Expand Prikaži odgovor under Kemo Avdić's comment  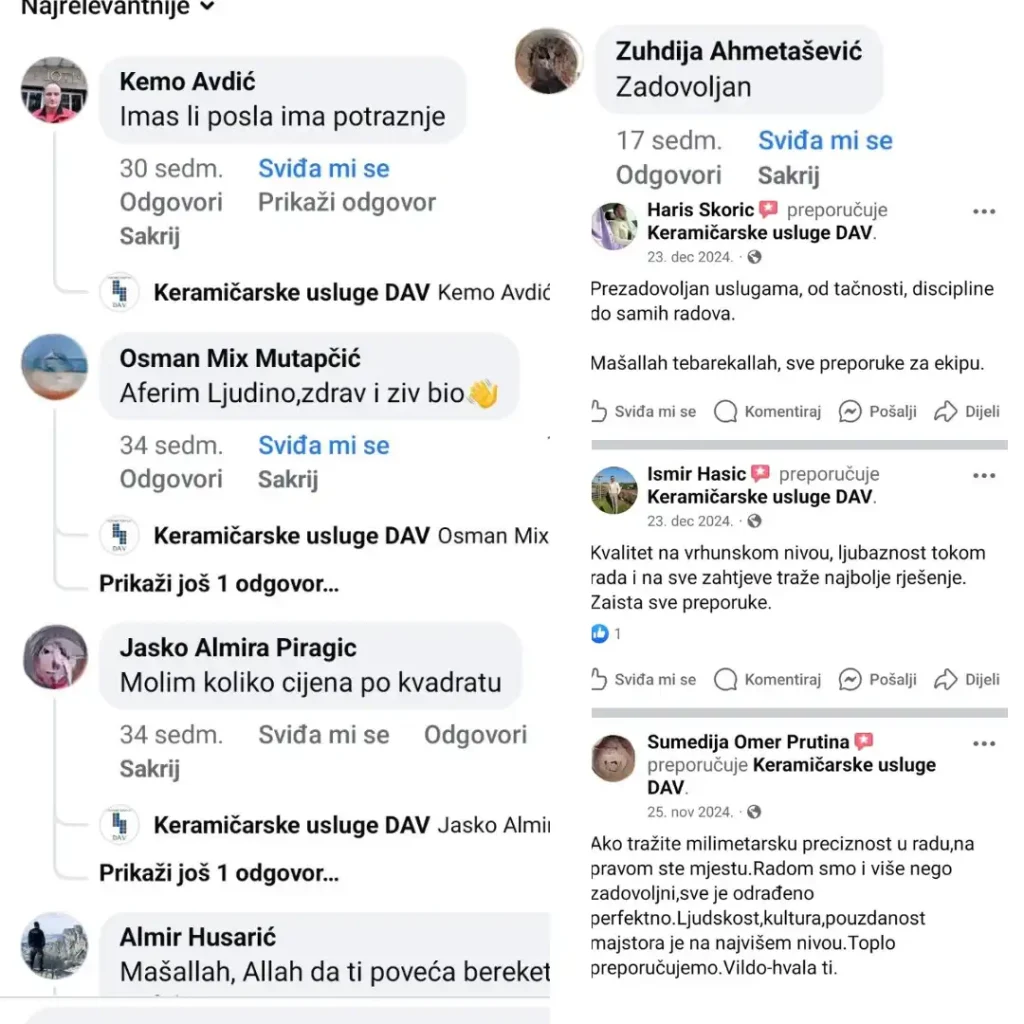346,202
